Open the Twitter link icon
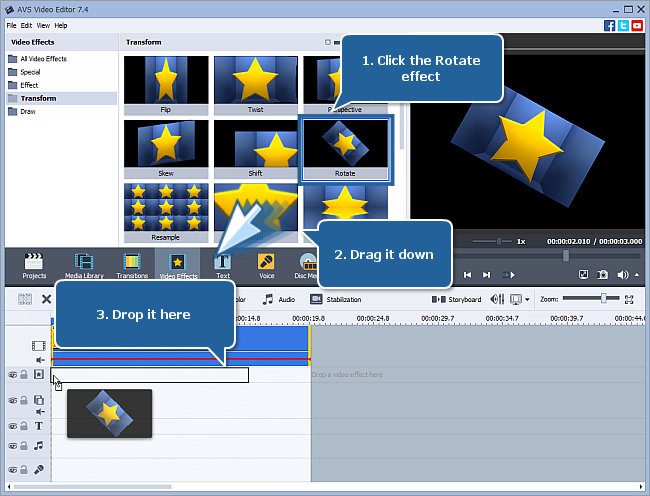The image size is (650, 496). point(623,26)
